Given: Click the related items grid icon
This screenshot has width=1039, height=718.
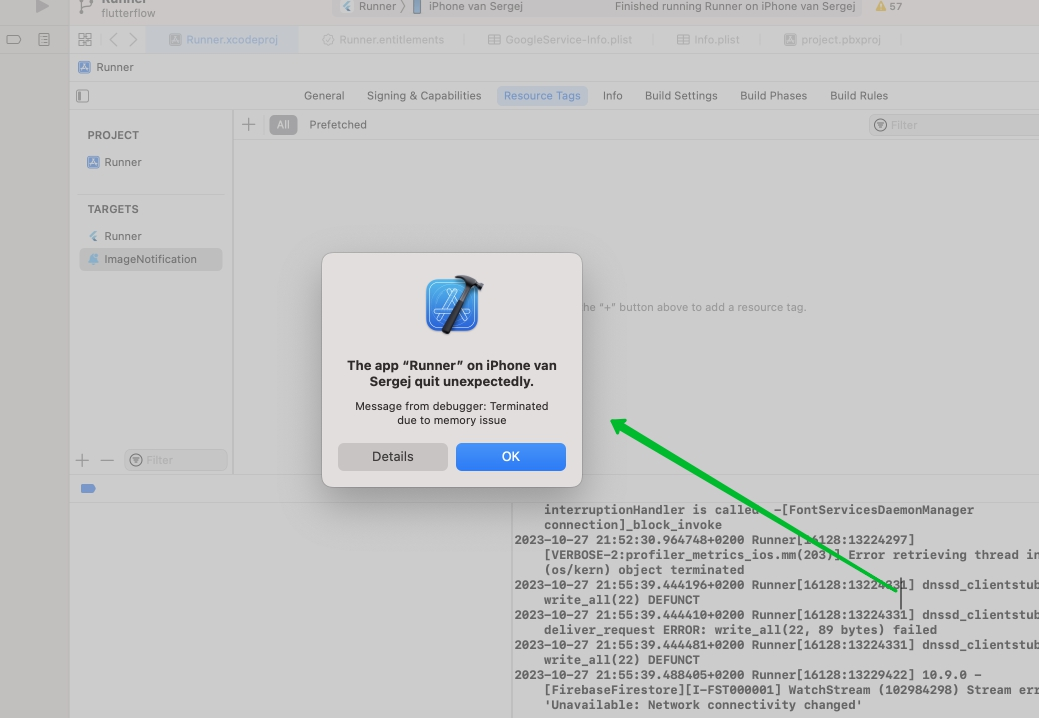Looking at the screenshot, I should pyautogui.click(x=85, y=40).
